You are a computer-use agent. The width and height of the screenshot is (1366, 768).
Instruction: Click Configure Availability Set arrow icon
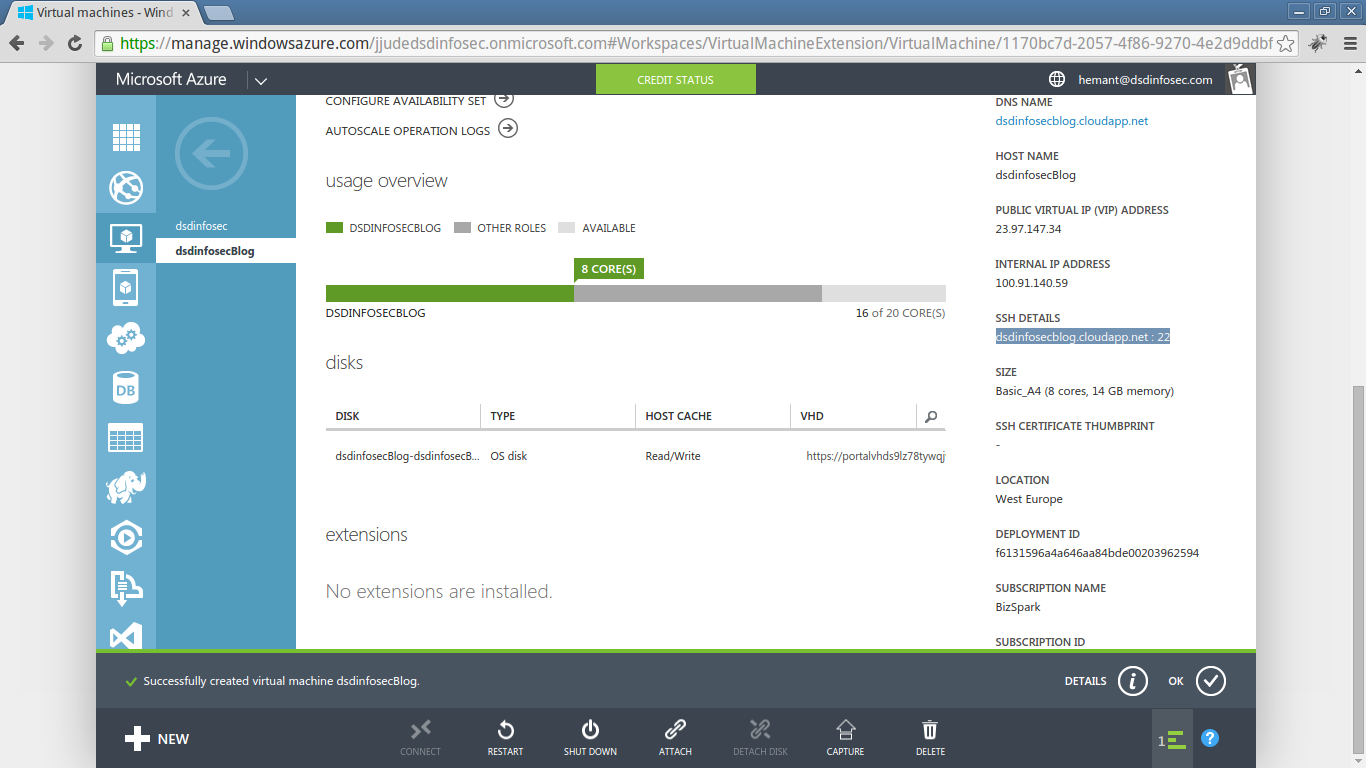tap(504, 99)
